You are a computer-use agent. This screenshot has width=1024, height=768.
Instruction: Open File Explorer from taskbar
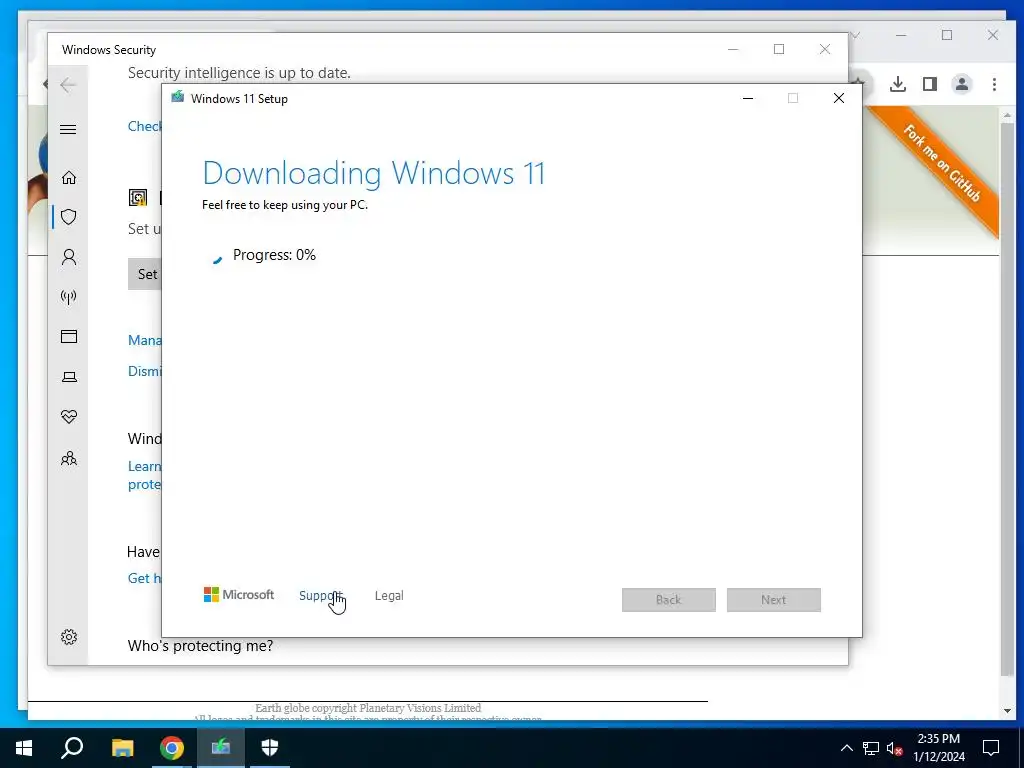122,748
